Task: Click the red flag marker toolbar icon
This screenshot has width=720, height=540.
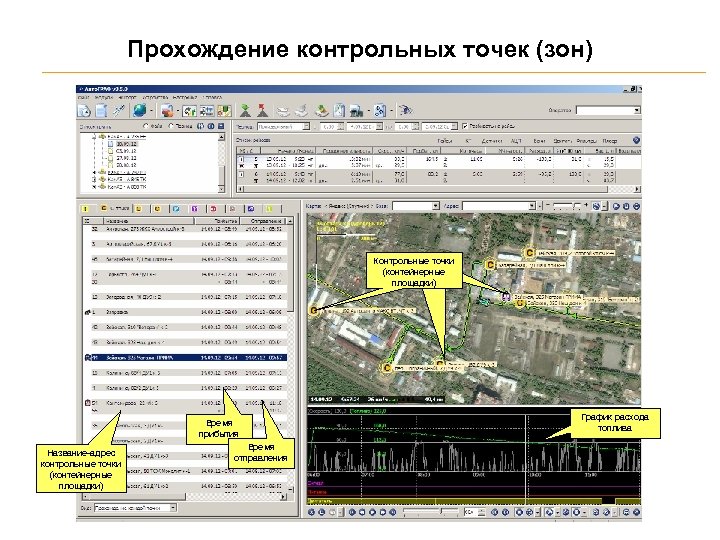Action: click(x=262, y=110)
